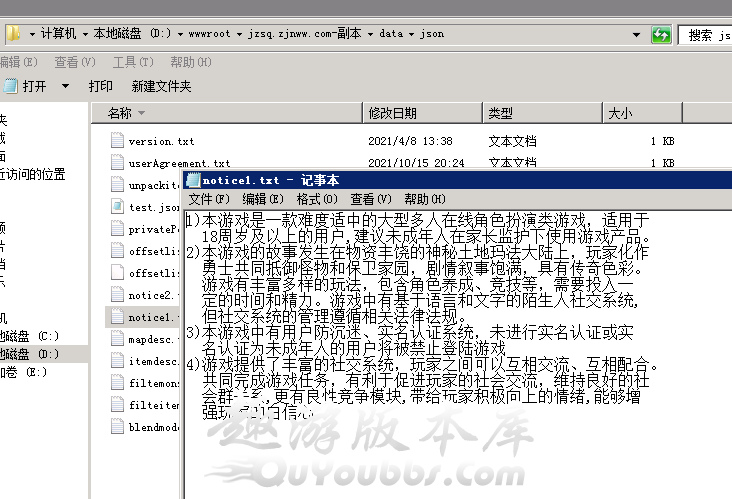Viewport: 732px width, 499px height.
Task: Click the Notepad icon in notice1.txt title bar
Action: [x=193, y=180]
